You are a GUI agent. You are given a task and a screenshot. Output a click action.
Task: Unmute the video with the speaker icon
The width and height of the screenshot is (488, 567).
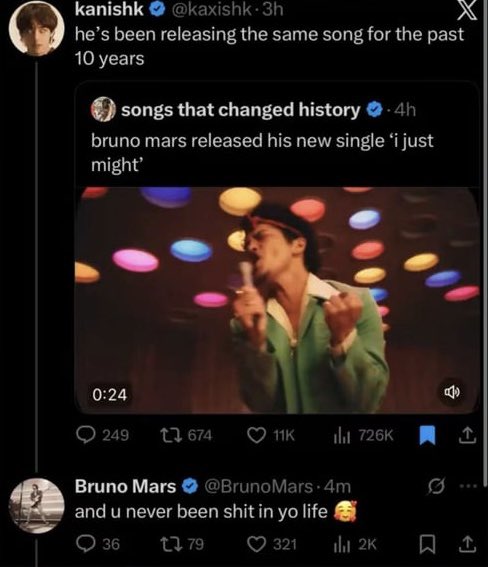click(x=451, y=392)
